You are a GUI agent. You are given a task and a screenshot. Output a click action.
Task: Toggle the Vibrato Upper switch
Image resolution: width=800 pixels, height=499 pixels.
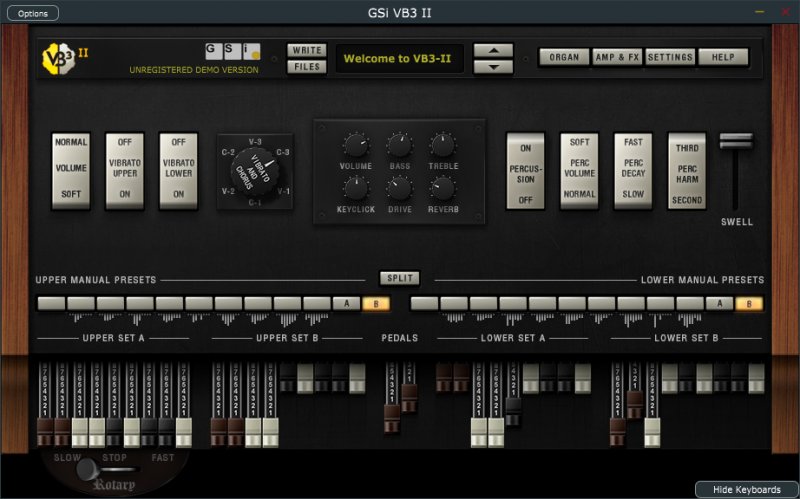click(125, 171)
